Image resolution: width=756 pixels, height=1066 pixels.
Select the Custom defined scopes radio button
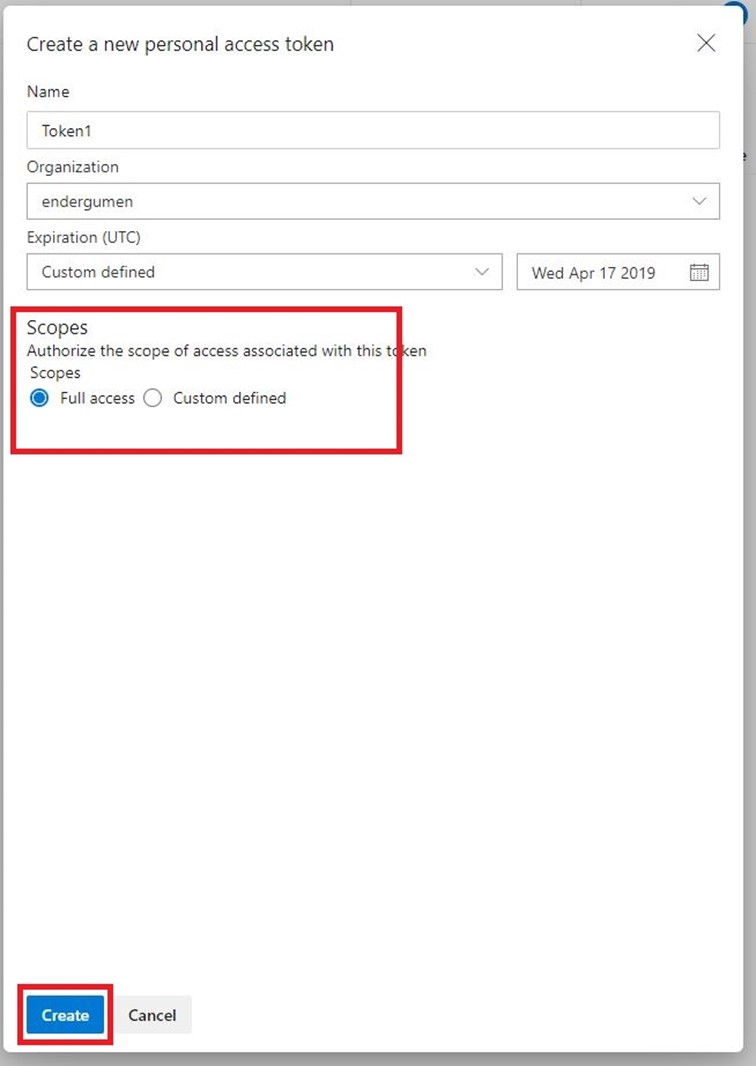[153, 398]
